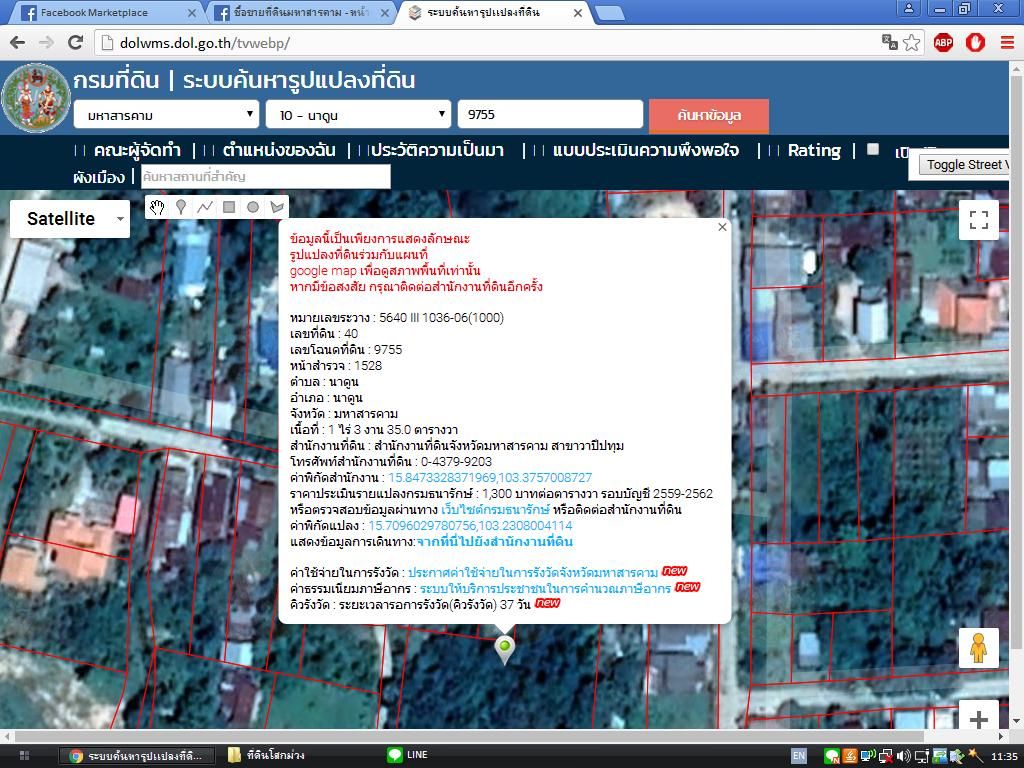Select the hand pan tool on map

point(157,207)
